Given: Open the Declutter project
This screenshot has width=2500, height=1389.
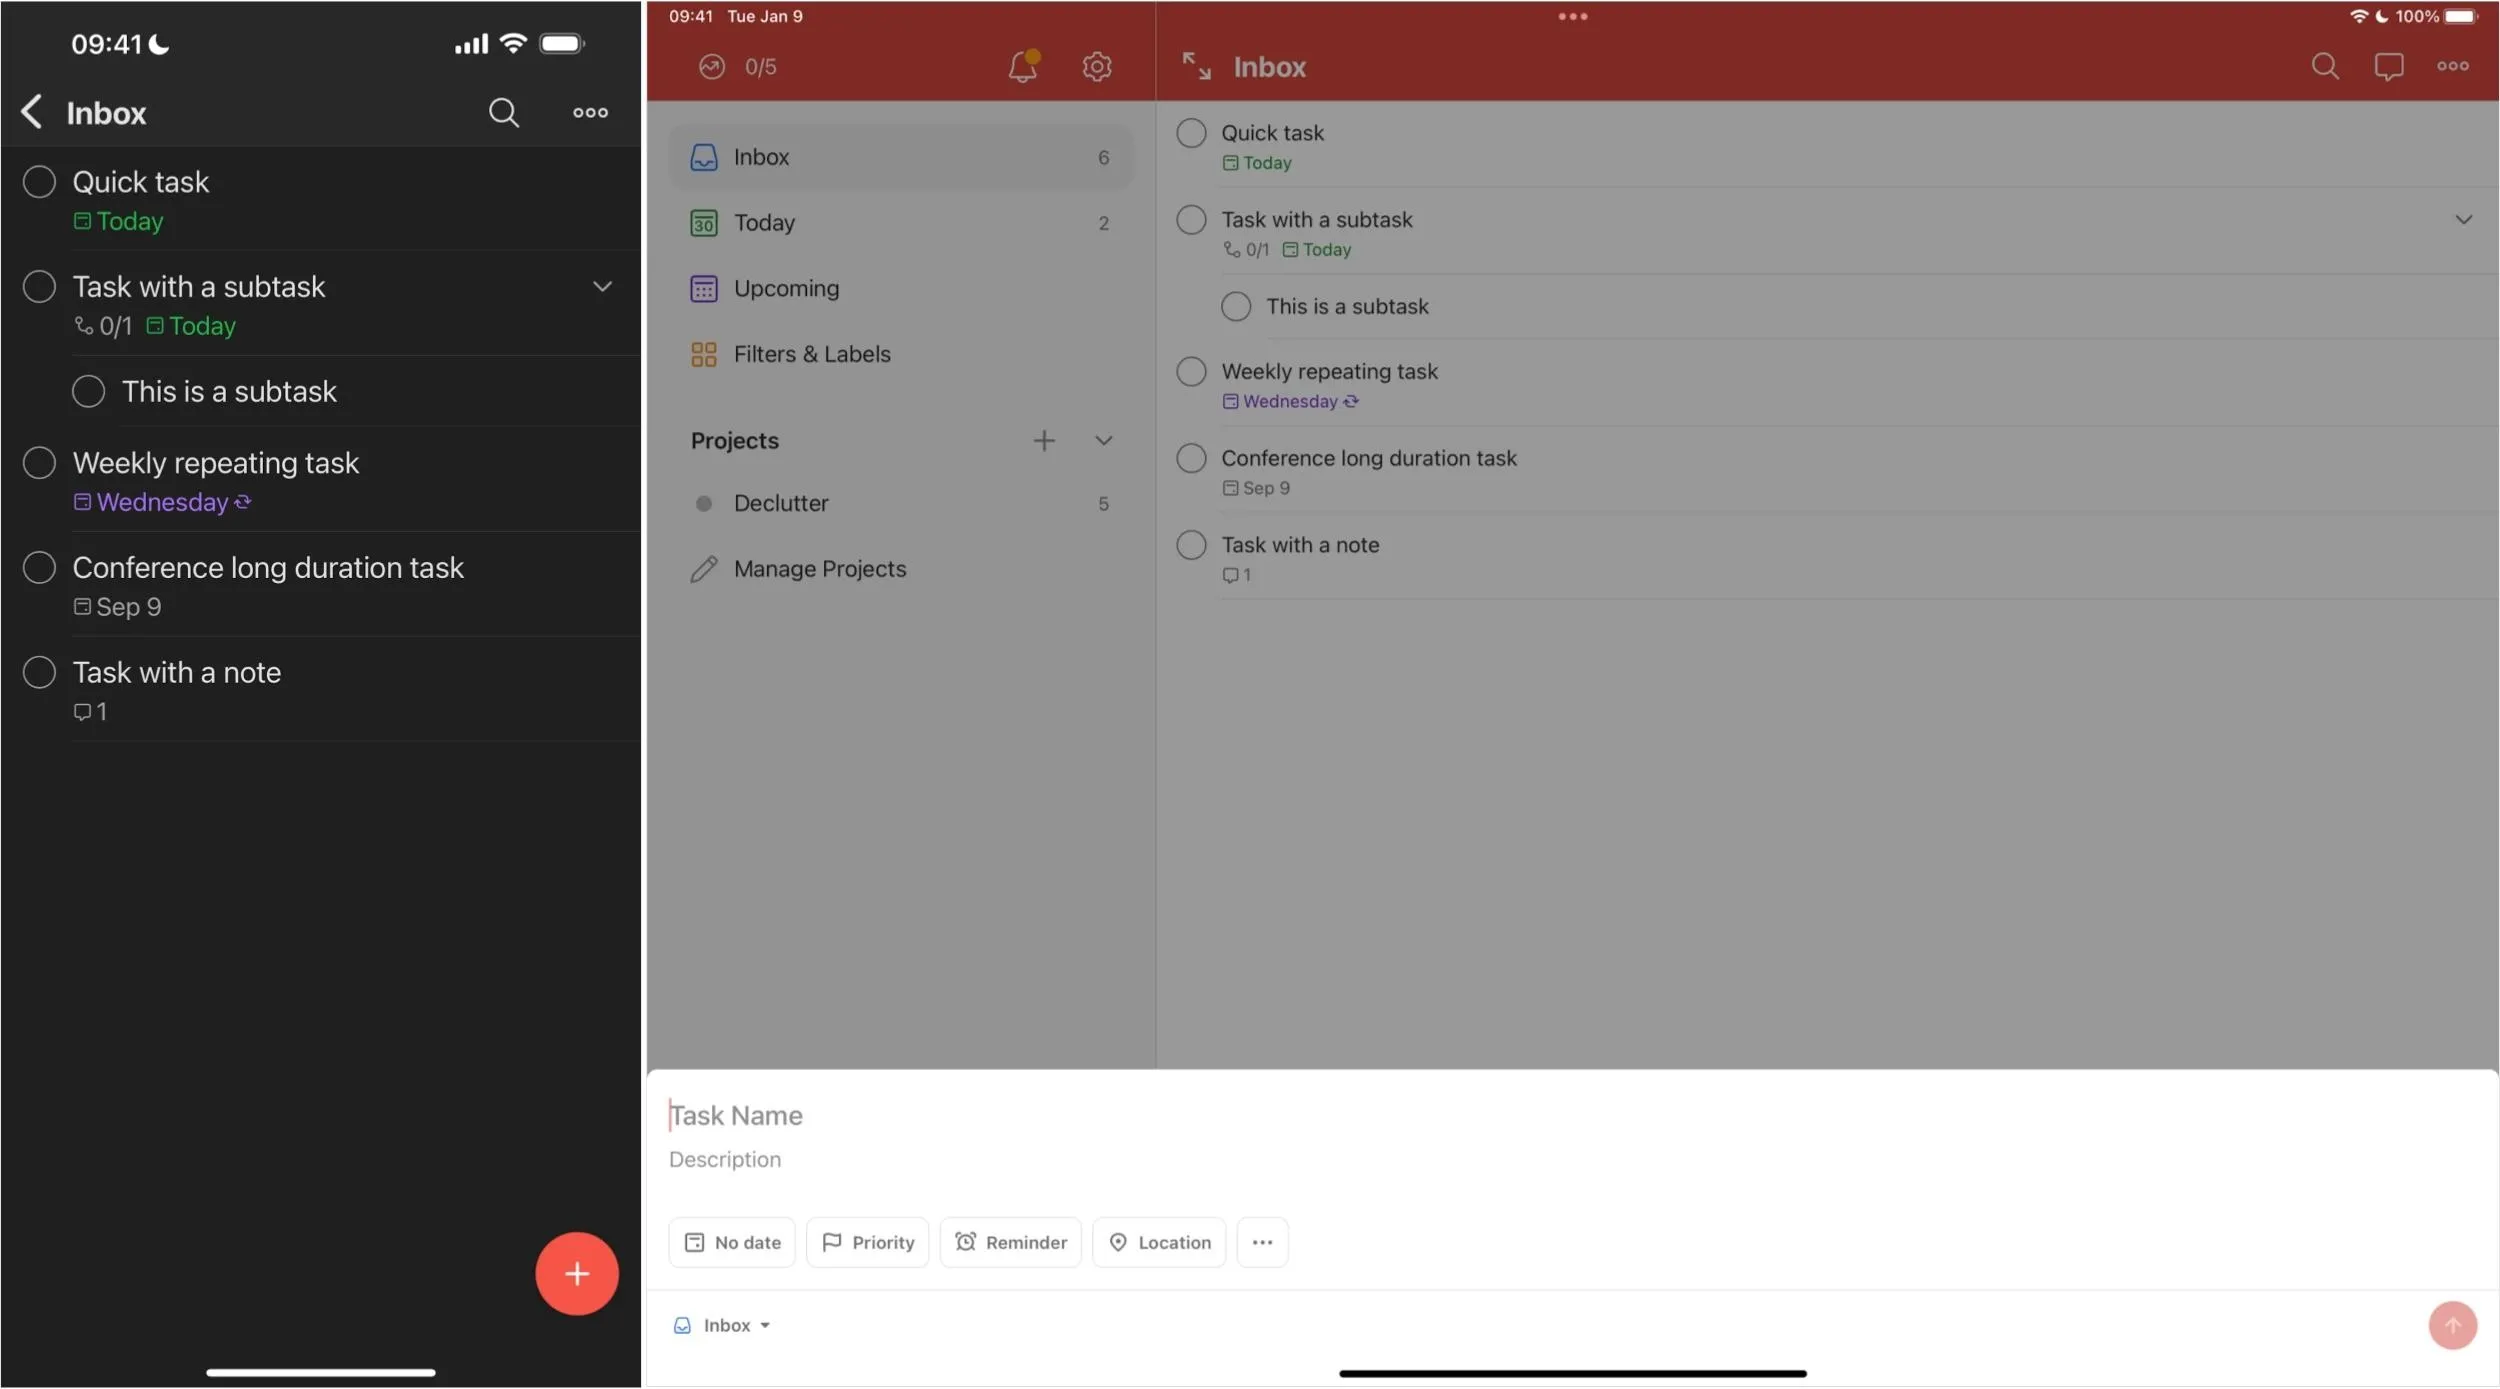Looking at the screenshot, I should click(900, 504).
